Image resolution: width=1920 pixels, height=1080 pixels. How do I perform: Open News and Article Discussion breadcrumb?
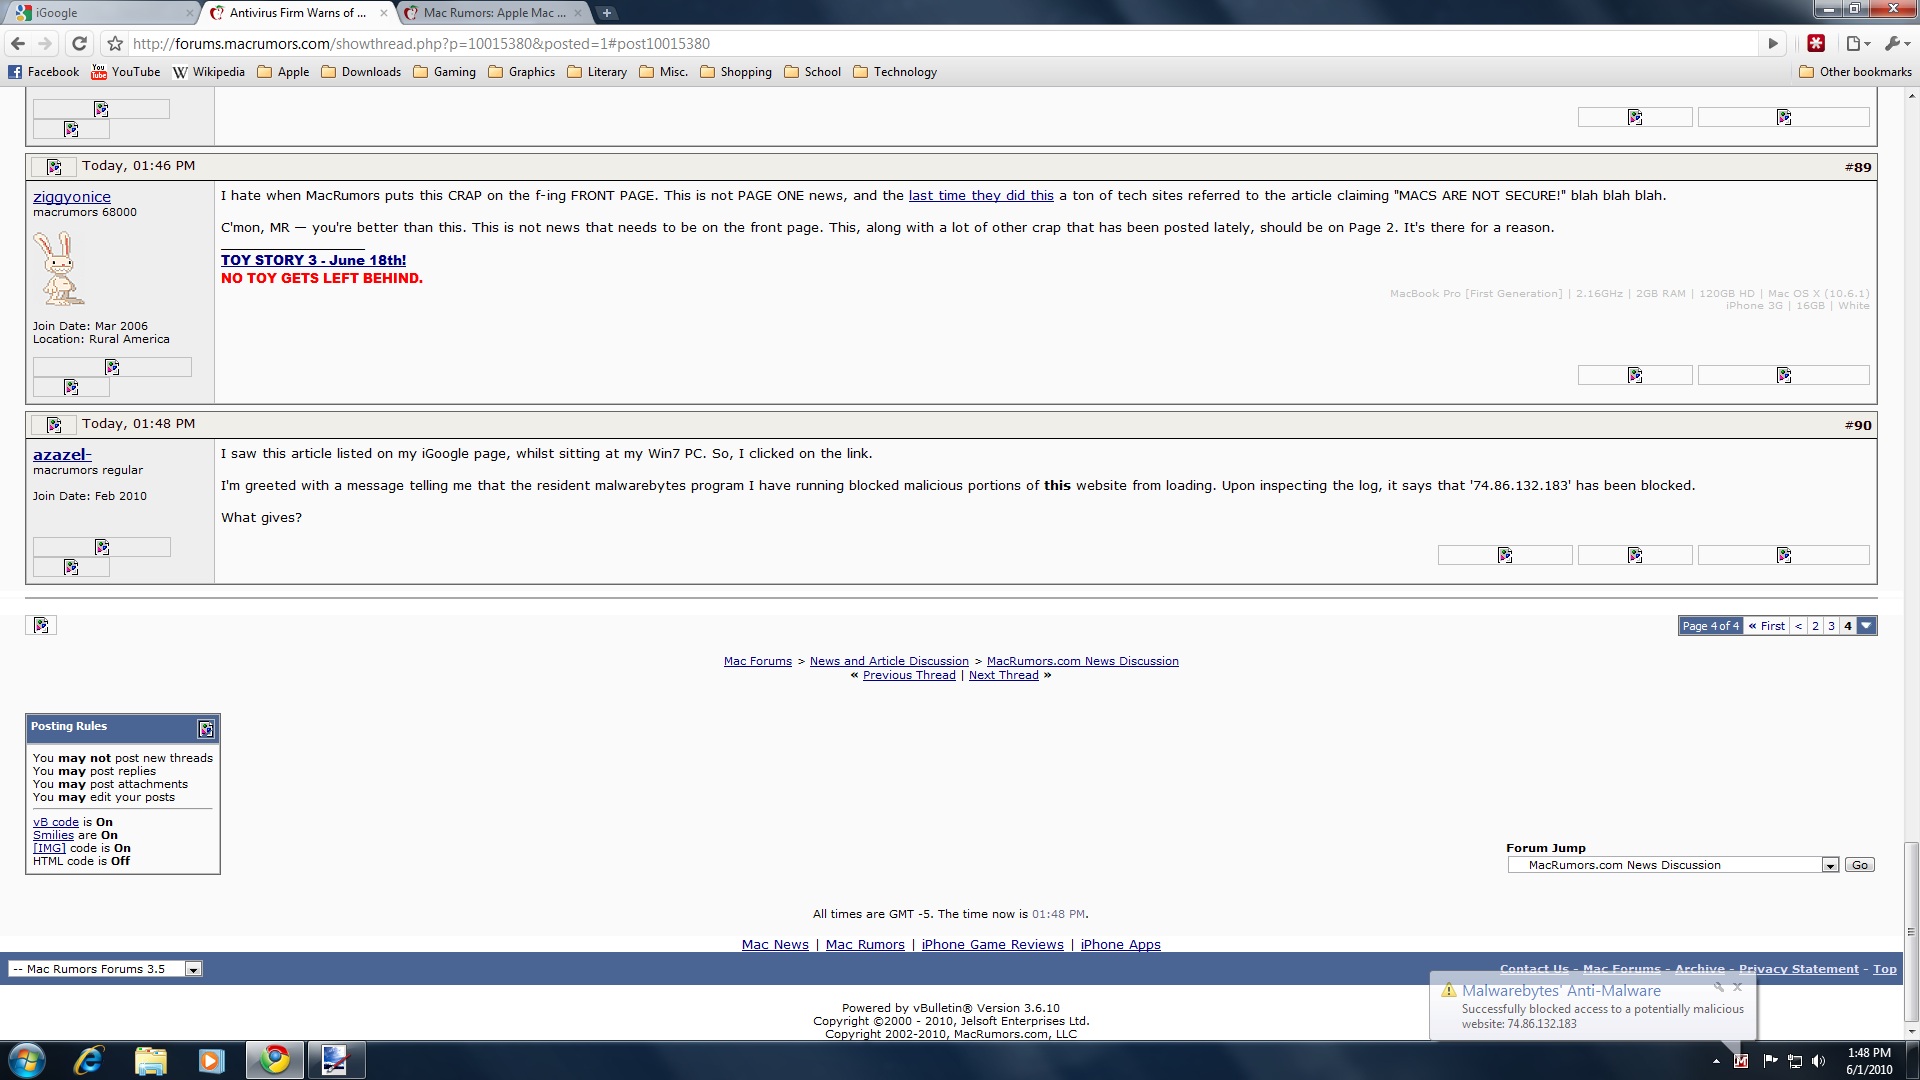tap(889, 661)
